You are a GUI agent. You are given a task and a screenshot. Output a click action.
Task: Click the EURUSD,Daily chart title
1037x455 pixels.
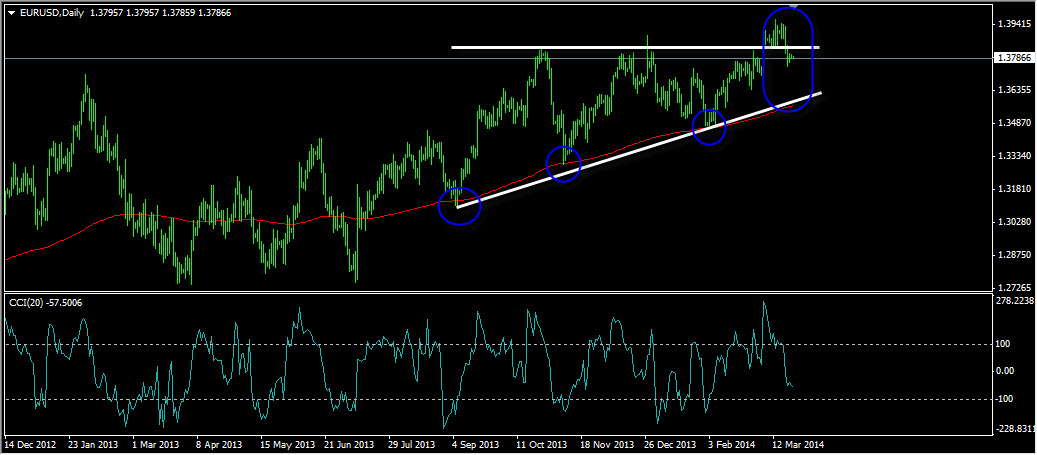click(51, 12)
